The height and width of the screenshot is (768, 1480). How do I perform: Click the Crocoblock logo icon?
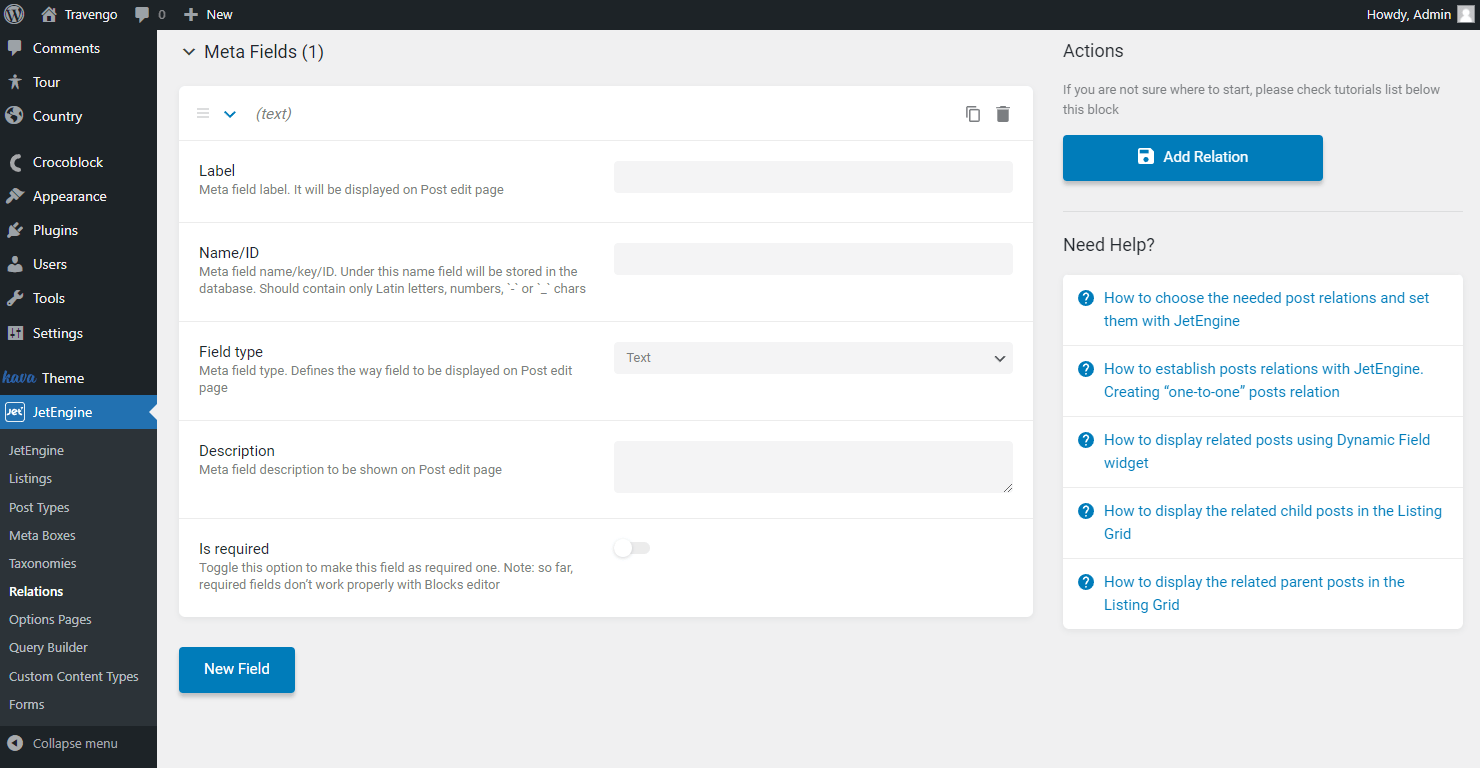15,162
